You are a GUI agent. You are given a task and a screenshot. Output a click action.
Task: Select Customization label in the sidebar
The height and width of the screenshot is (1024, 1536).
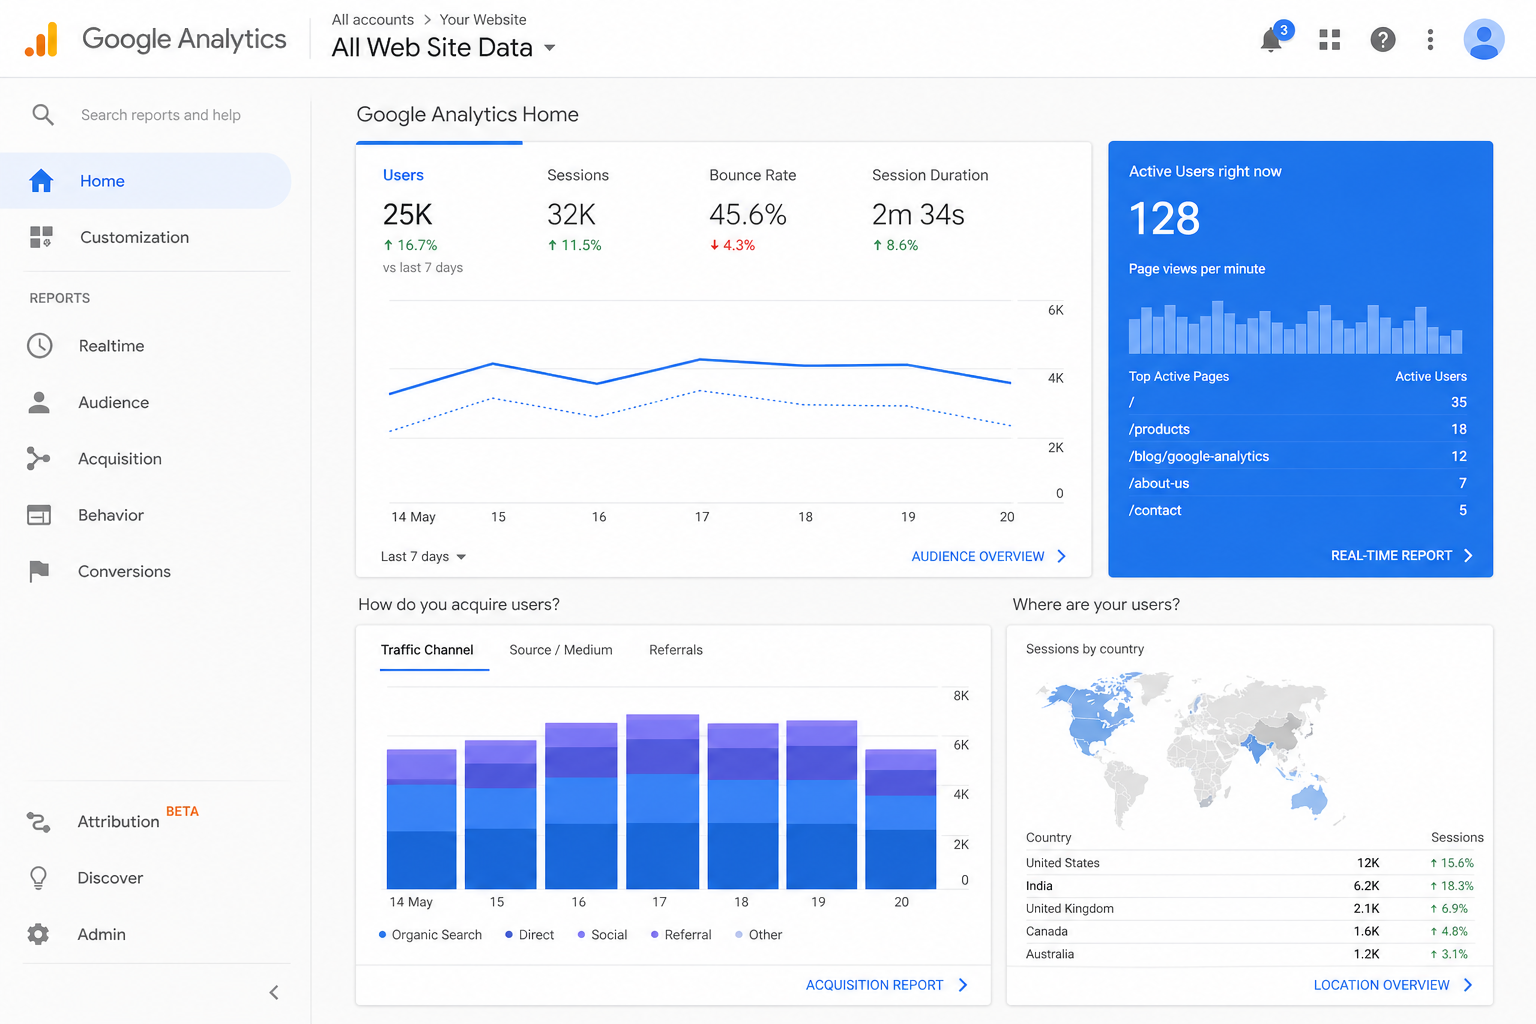pyautogui.click(x=134, y=237)
